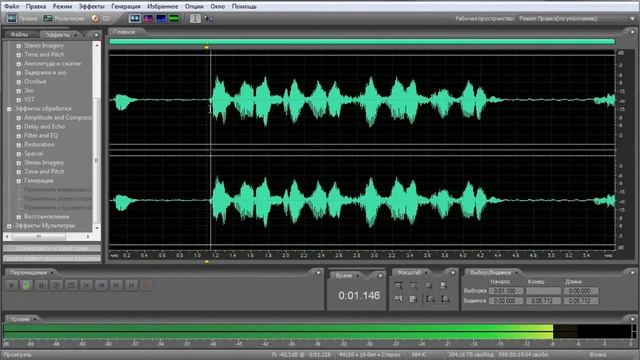Screen dimensions: 640x360
Task: Click the empty Выборка Конец field
Action: 543,291
